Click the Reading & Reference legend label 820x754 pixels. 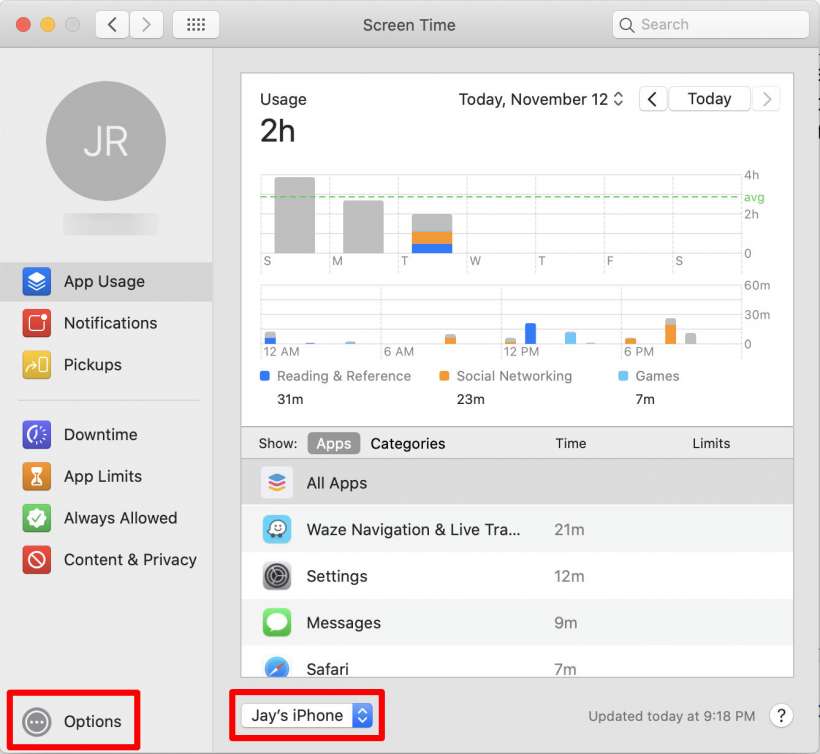pyautogui.click(x=344, y=376)
